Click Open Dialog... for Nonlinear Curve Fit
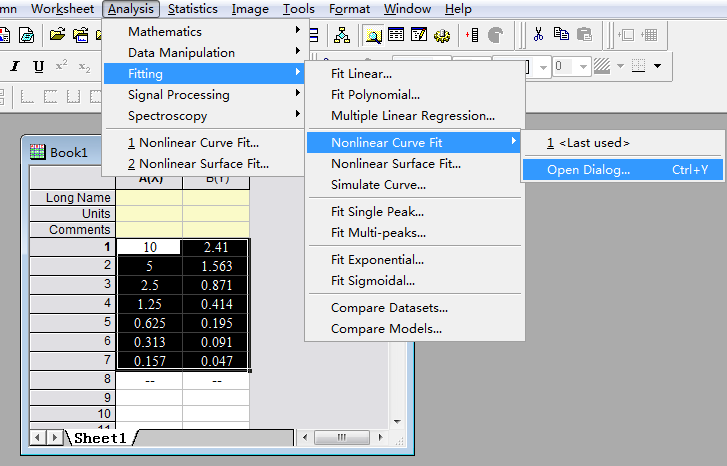 [588, 170]
